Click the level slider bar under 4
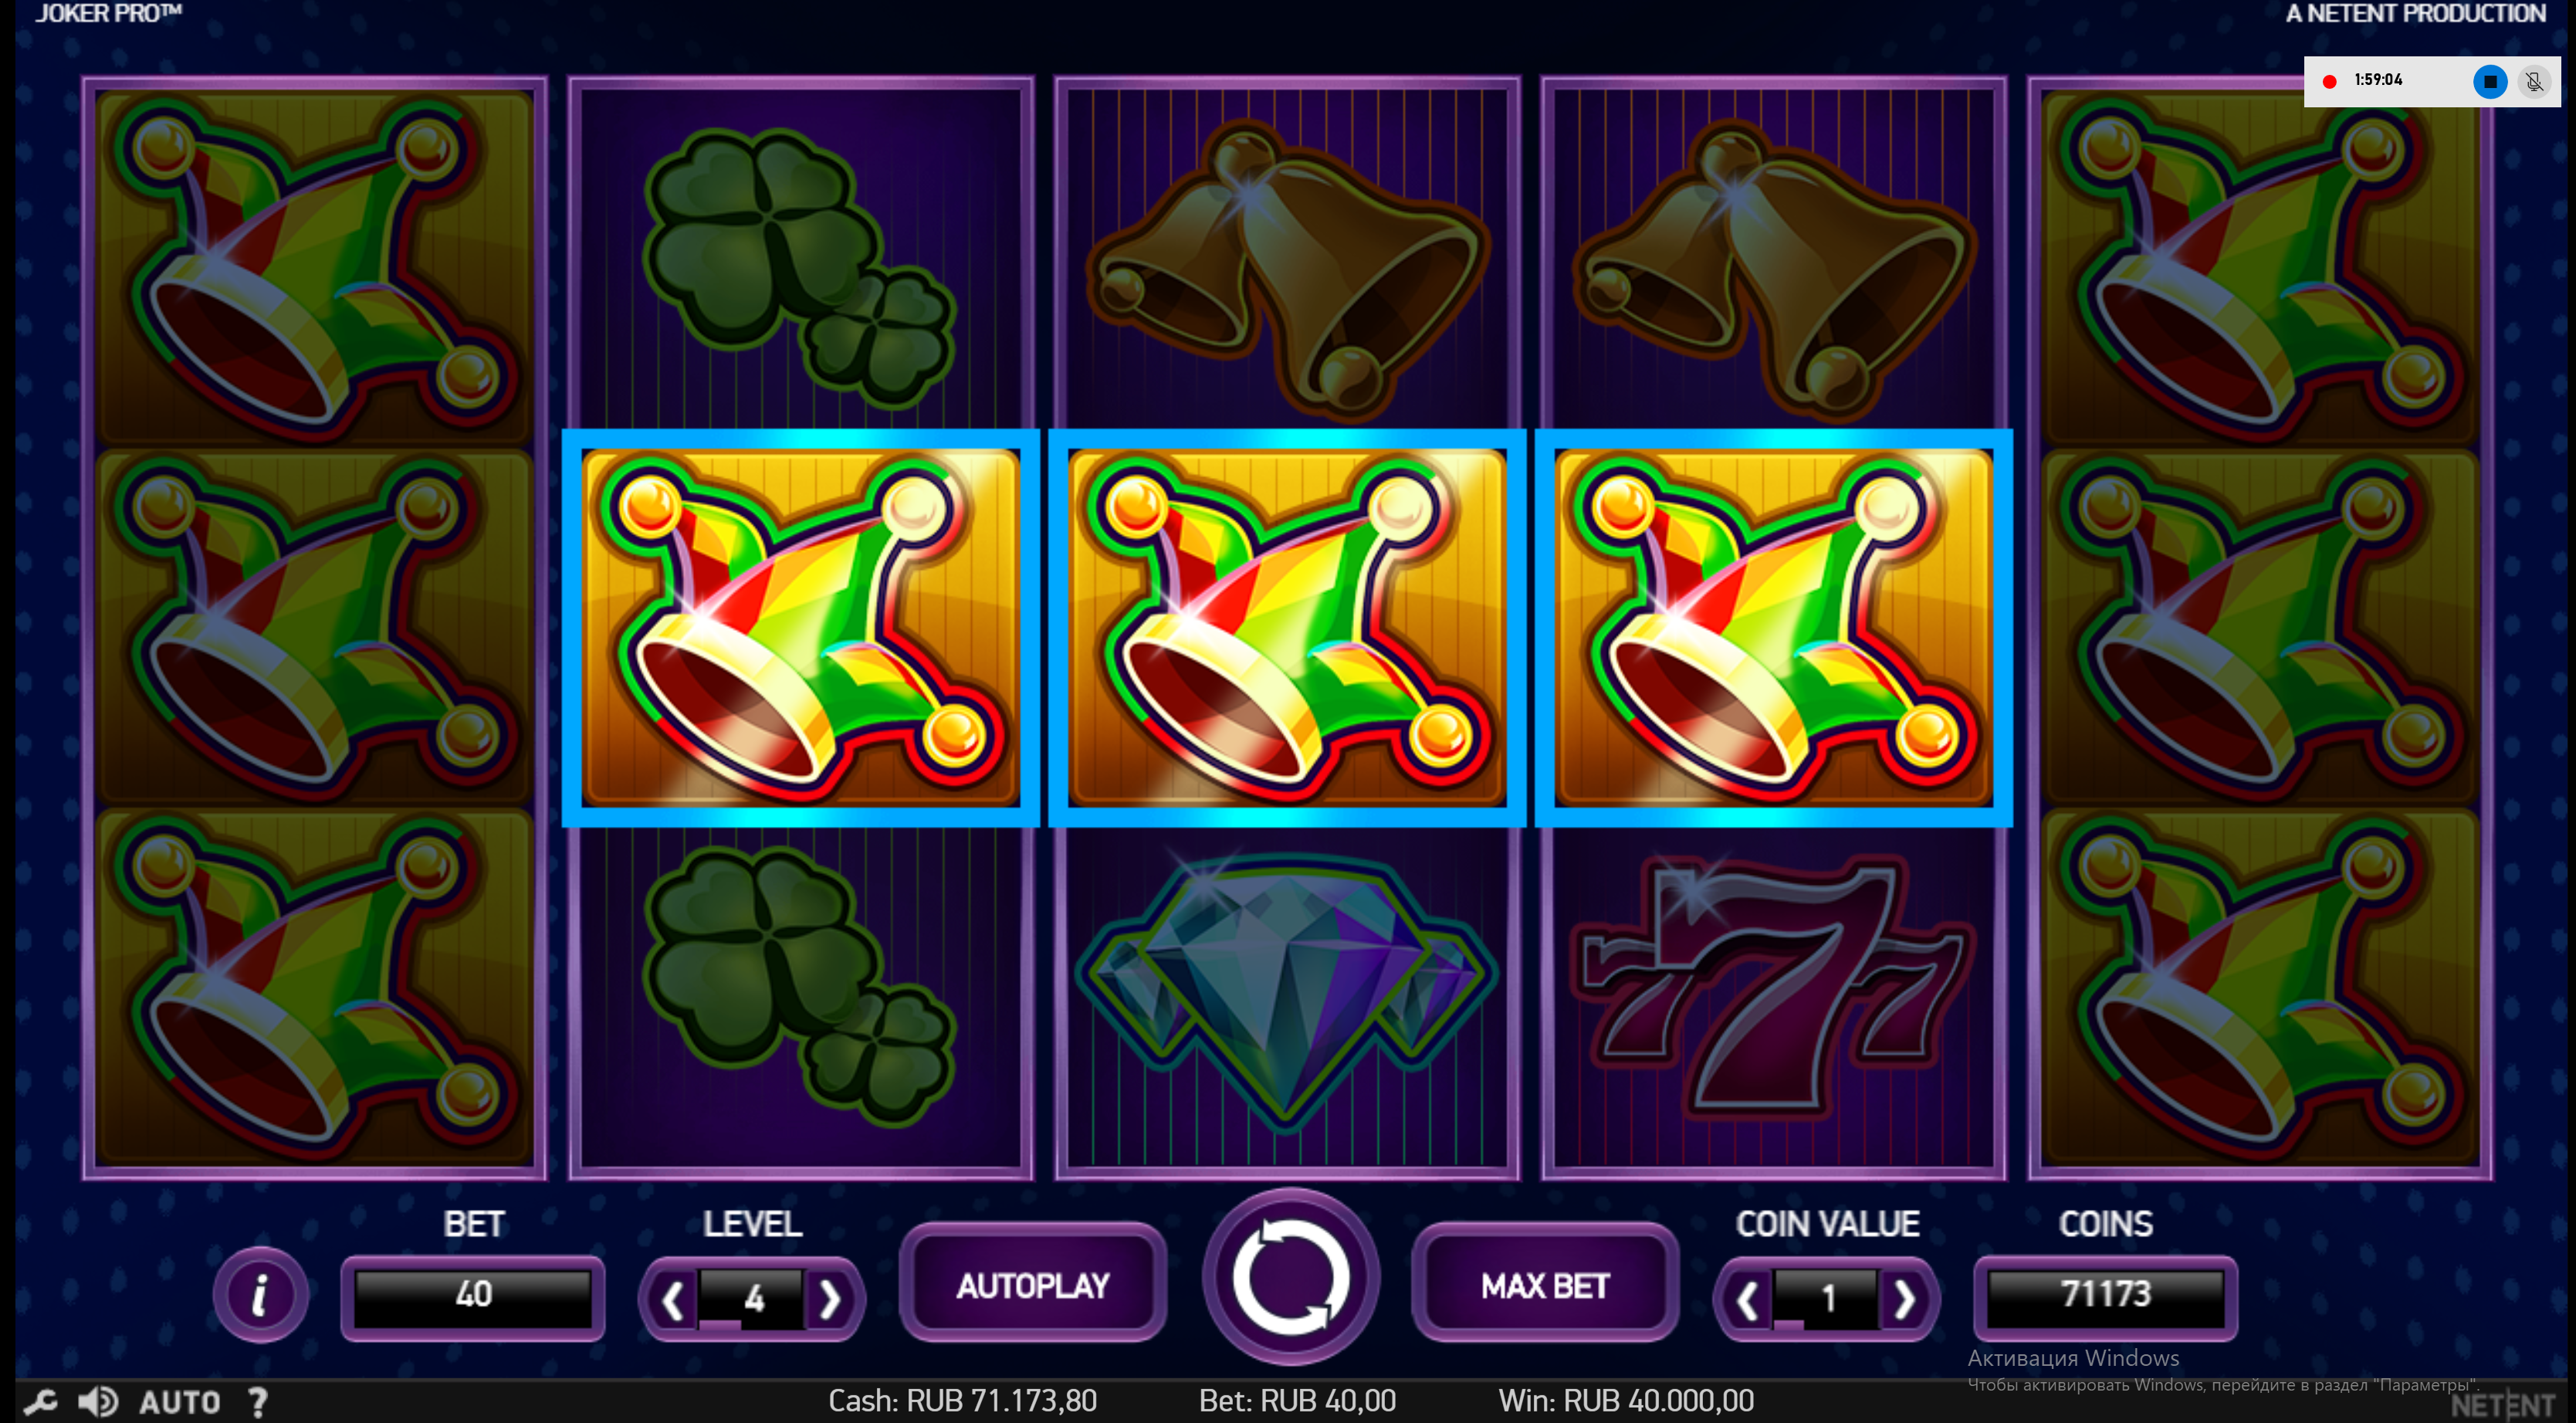Viewport: 2576px width, 1423px height. pos(751,1324)
